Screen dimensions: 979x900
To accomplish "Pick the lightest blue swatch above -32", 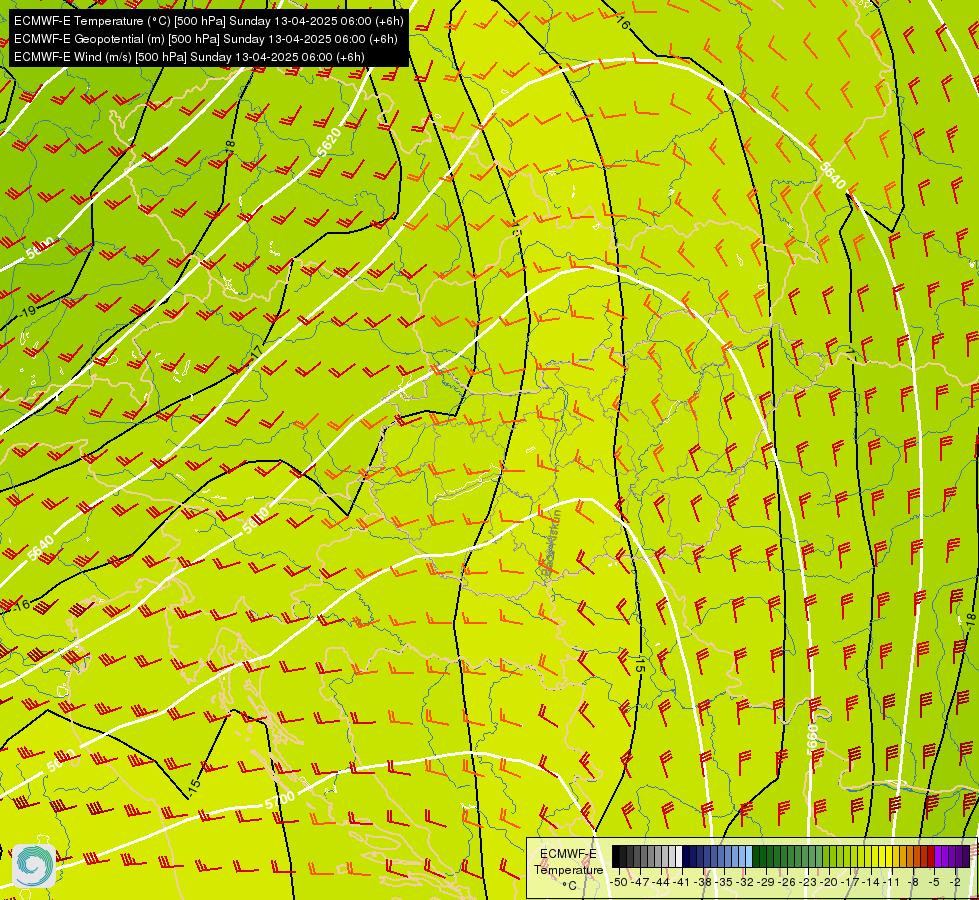I will coord(749,856).
